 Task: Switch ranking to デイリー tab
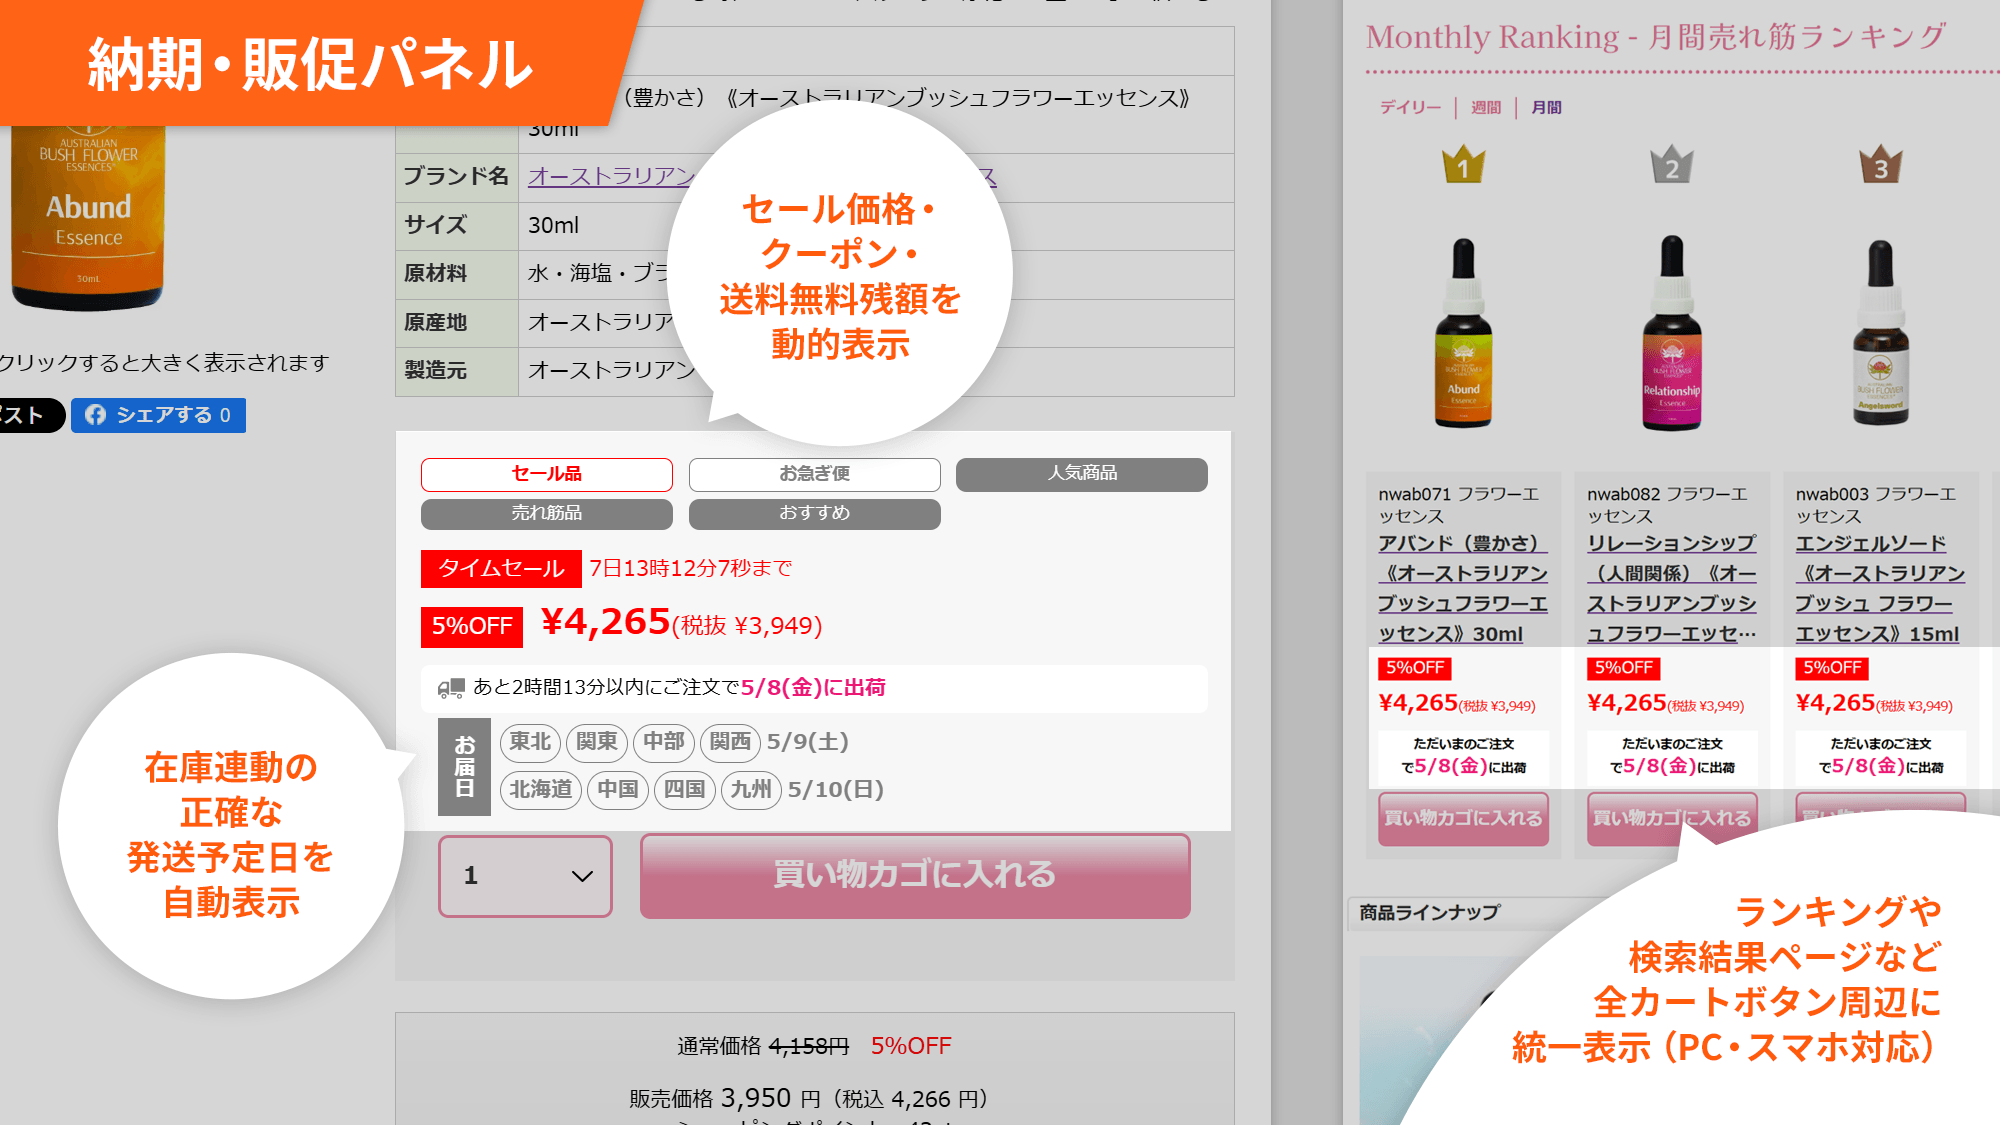[1411, 107]
